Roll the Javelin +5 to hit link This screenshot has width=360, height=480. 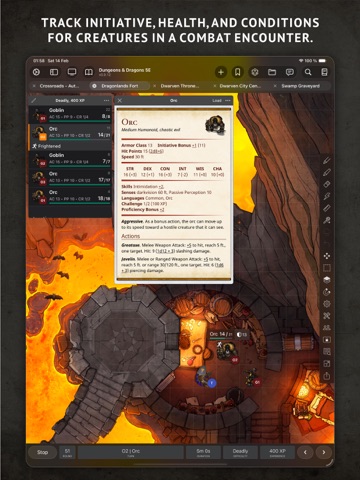click(x=205, y=259)
